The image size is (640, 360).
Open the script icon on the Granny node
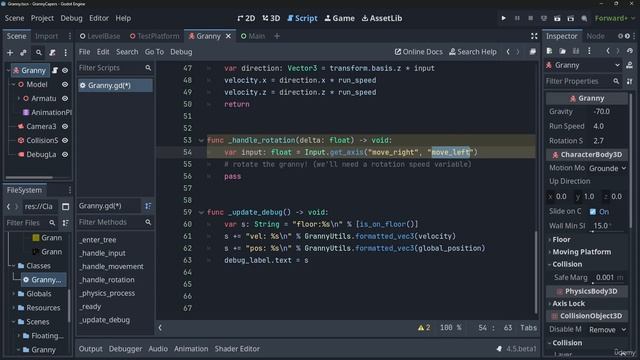click(55, 70)
